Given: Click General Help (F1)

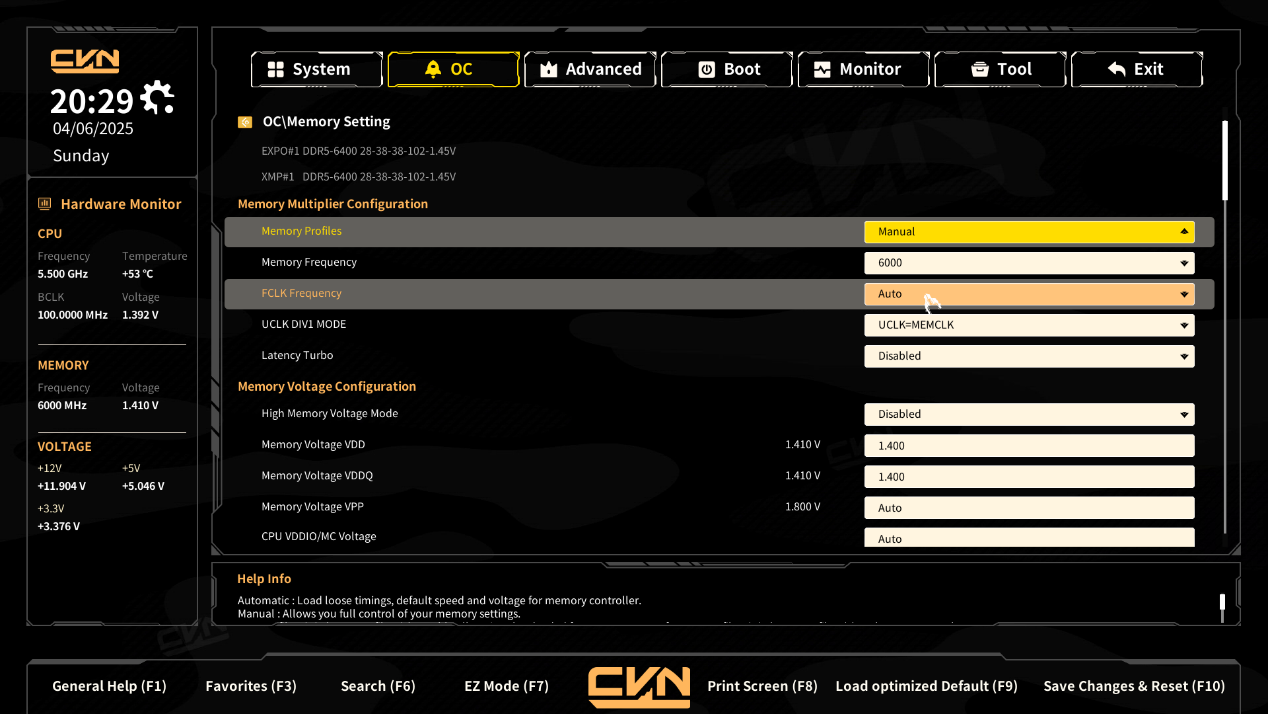Looking at the screenshot, I should pos(109,686).
